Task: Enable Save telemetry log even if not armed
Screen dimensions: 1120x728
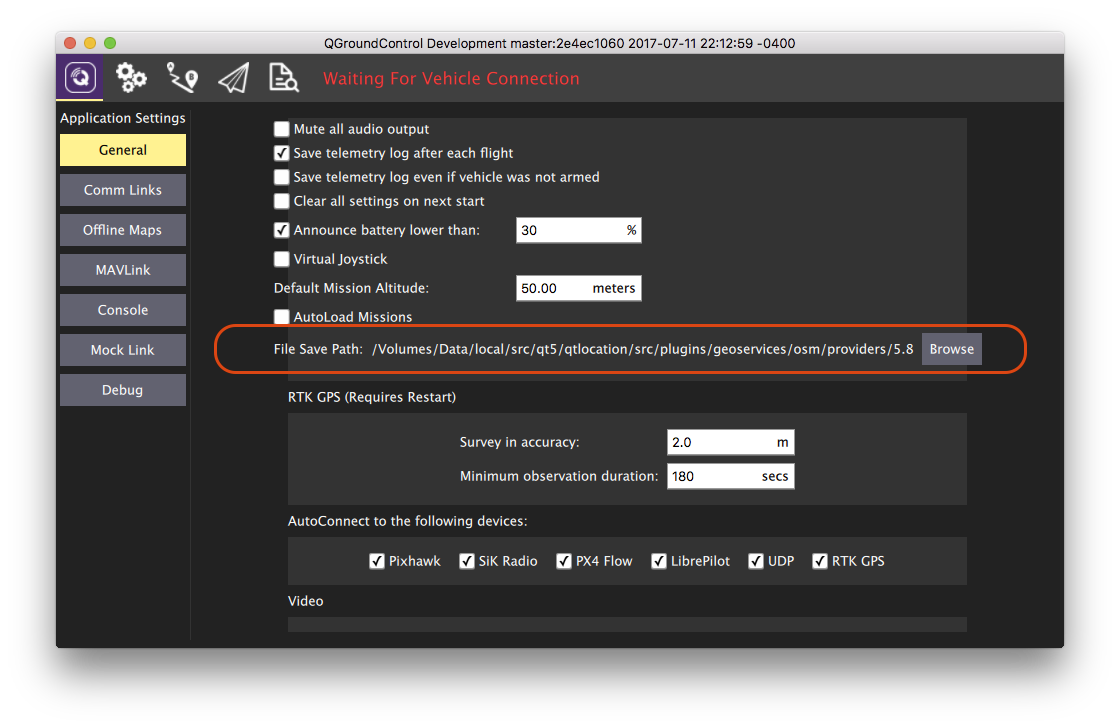Action: coord(281,177)
